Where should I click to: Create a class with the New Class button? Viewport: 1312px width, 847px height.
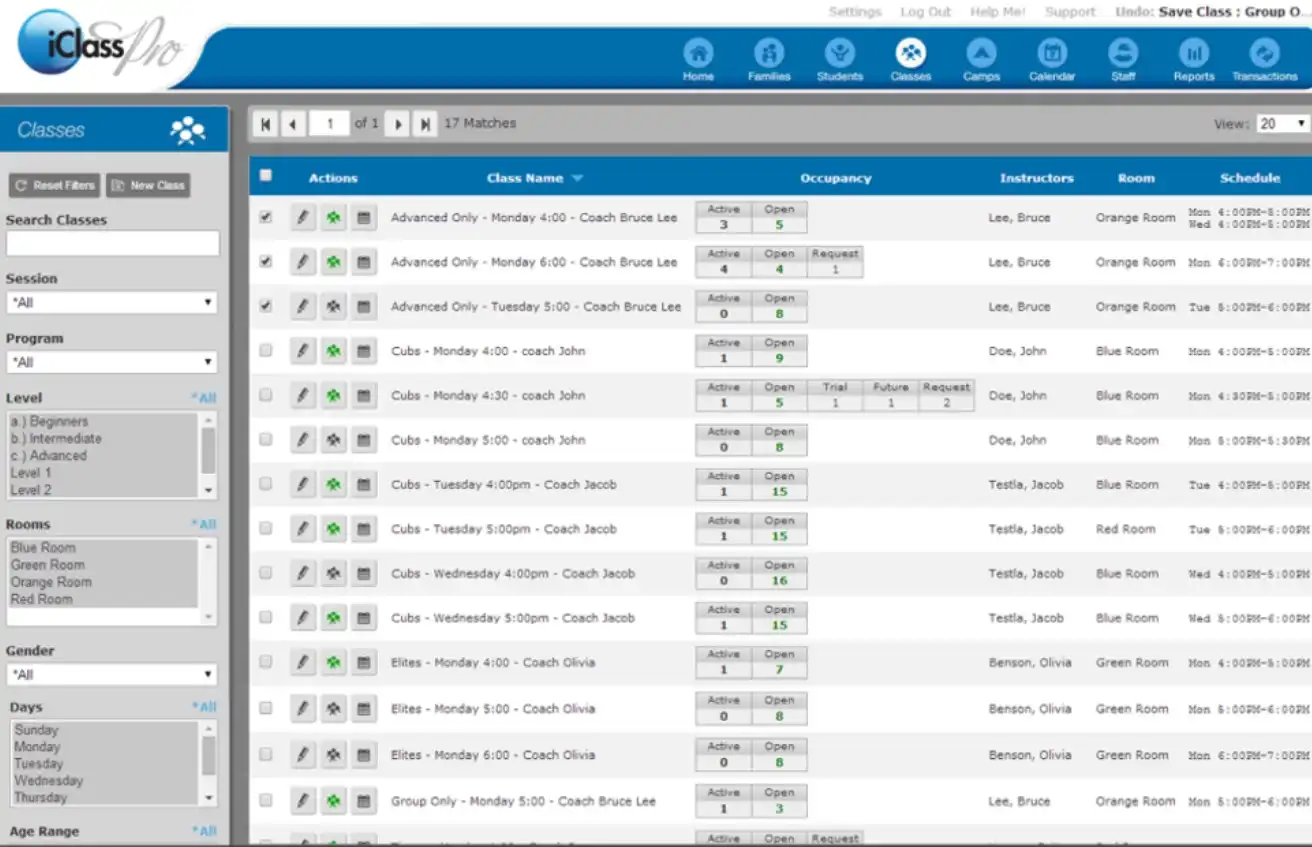pyautogui.click(x=148, y=184)
